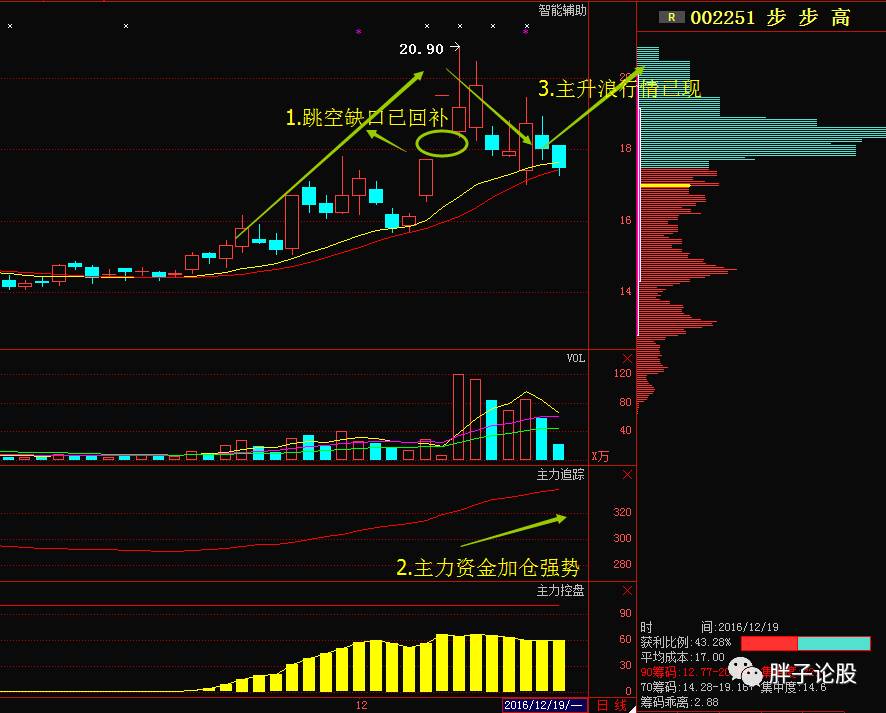Click the 300 value on 主力追踪 axis
Image resolution: width=886 pixels, height=713 pixels.
coord(622,538)
